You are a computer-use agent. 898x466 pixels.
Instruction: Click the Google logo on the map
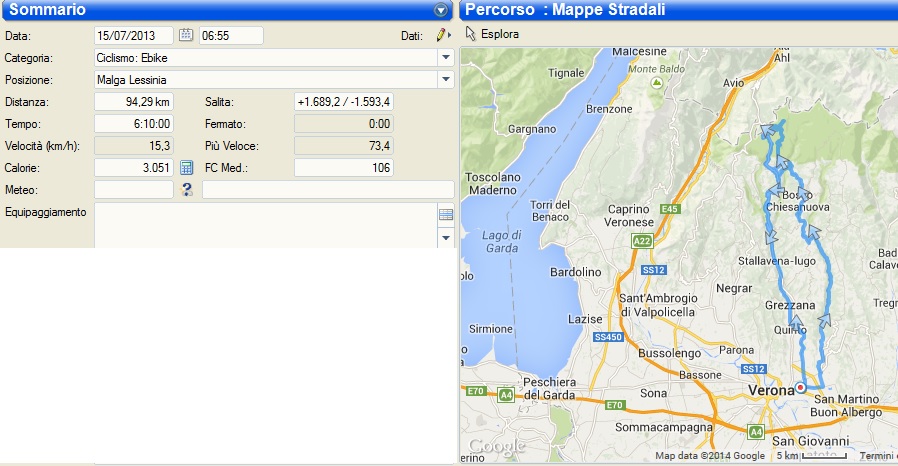pos(497,447)
